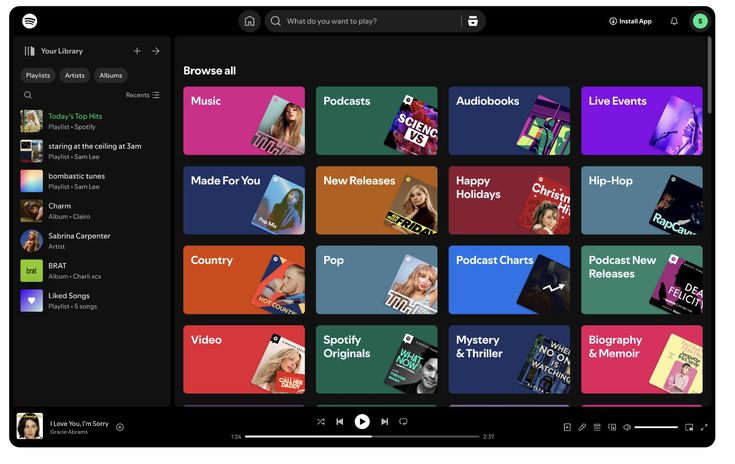
Task: Filter library by Playlists
Action: click(38, 75)
